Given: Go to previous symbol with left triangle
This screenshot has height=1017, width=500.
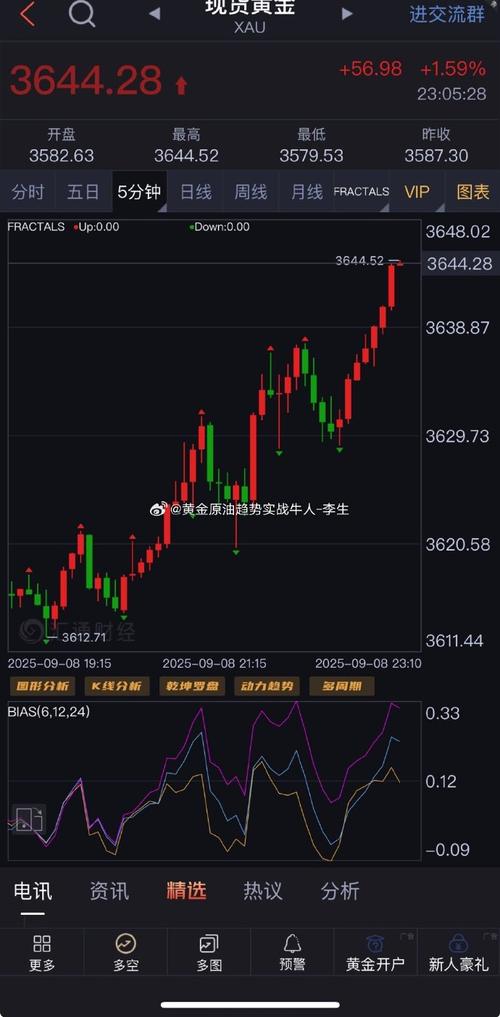Looking at the screenshot, I should point(154,14).
